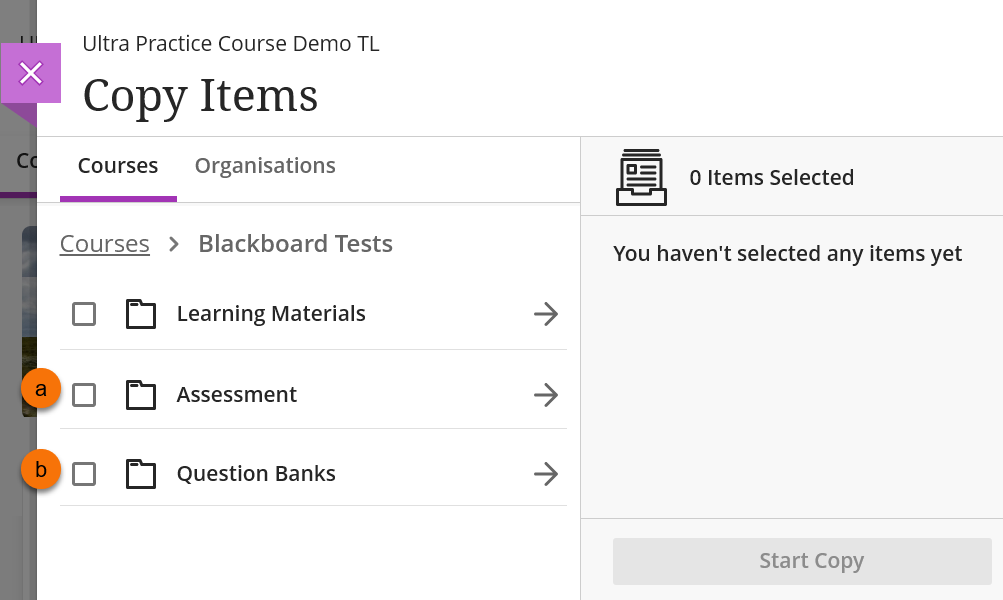
Task: Expand Question Banks using the arrow
Action: (x=545, y=474)
